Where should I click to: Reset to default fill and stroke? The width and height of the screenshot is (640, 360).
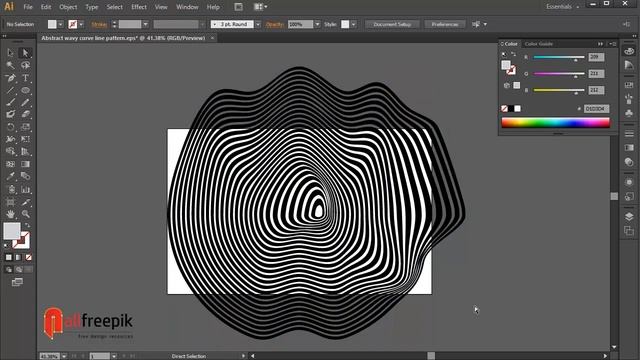(6, 246)
